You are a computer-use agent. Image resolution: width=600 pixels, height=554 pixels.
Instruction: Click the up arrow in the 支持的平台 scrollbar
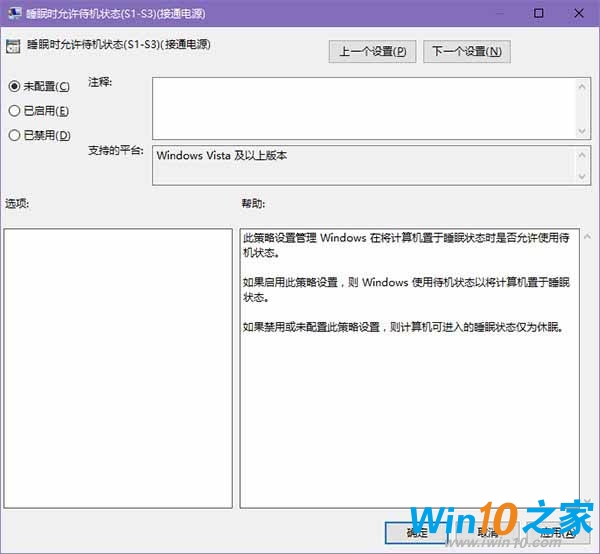(582, 156)
